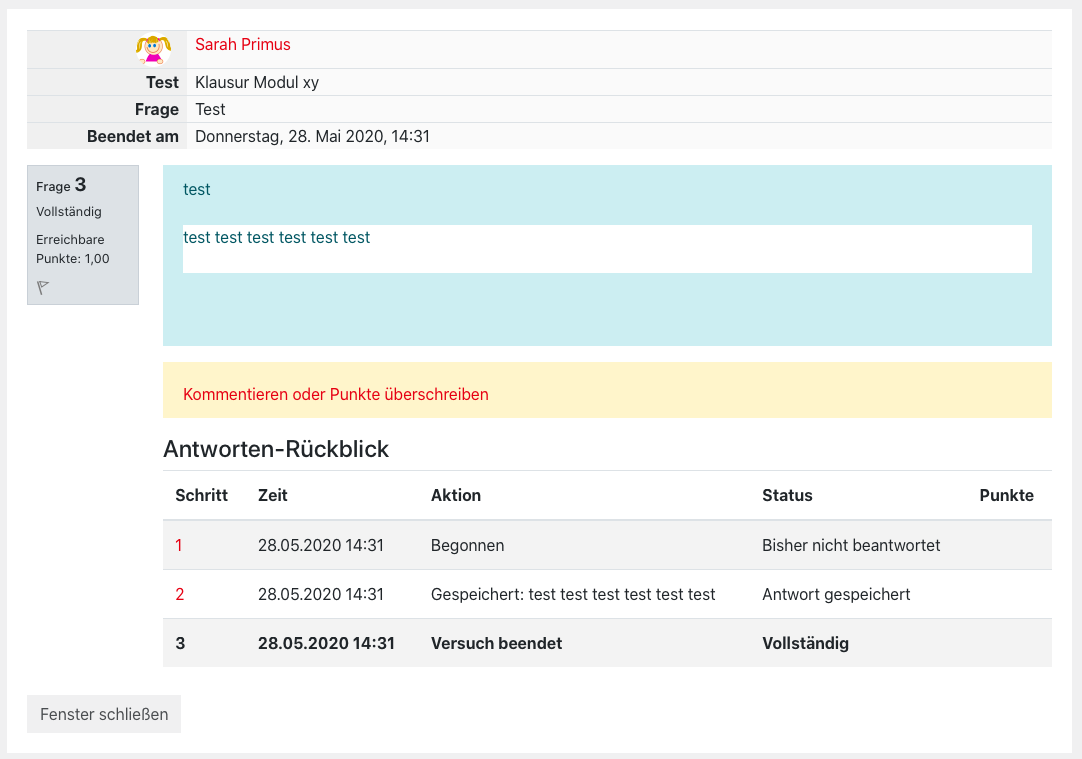The image size is (1082, 759).
Task: Select the Versuch beendet action cell
Action: tap(496, 643)
